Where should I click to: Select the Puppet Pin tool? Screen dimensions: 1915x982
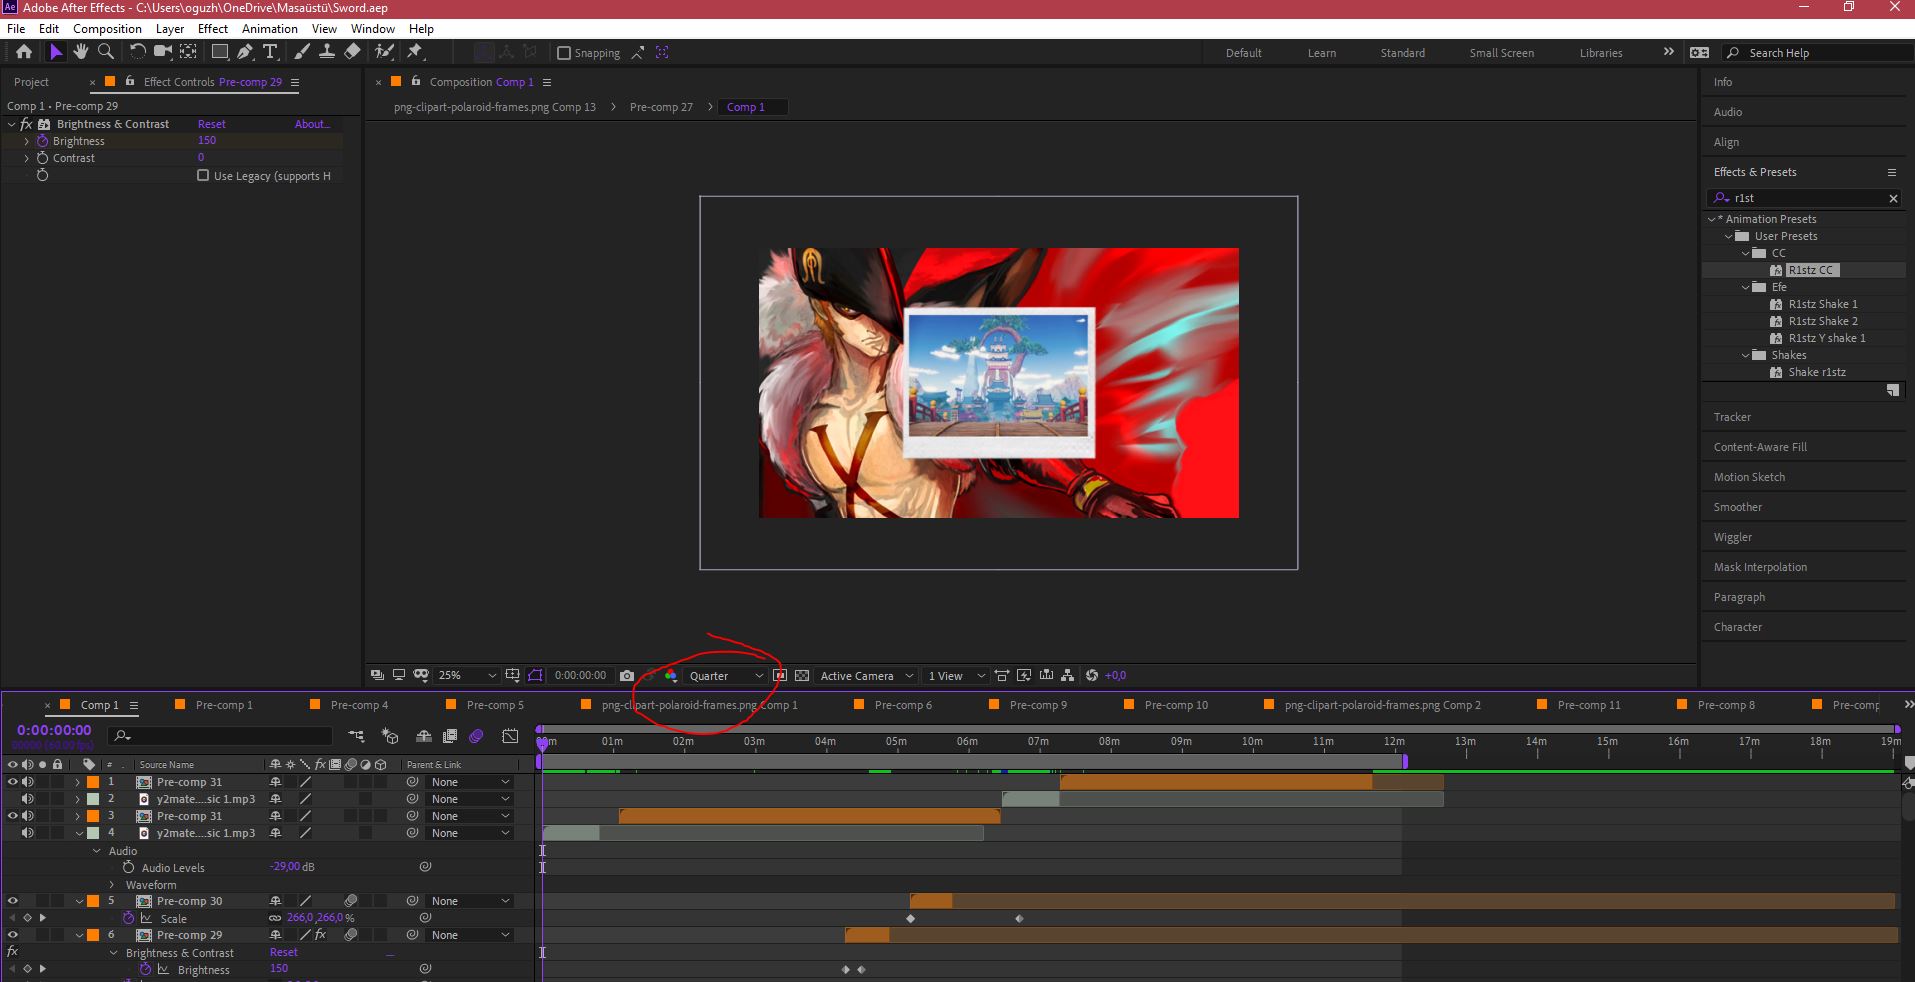click(416, 52)
